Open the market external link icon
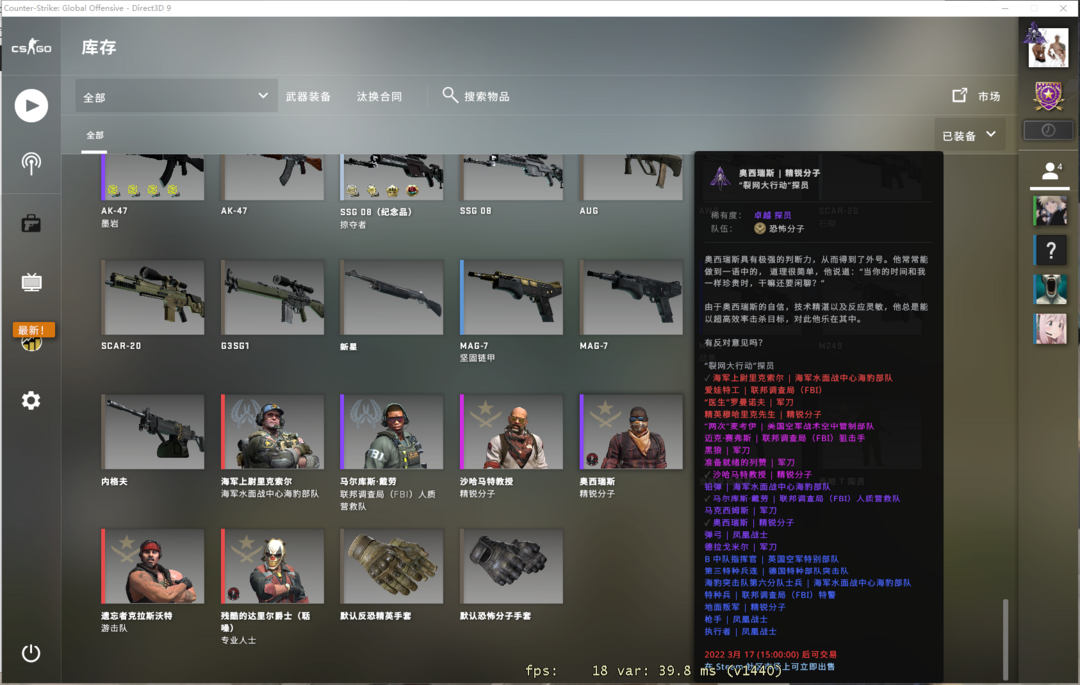Image resolution: width=1080 pixels, height=685 pixels. pyautogui.click(x=959, y=96)
